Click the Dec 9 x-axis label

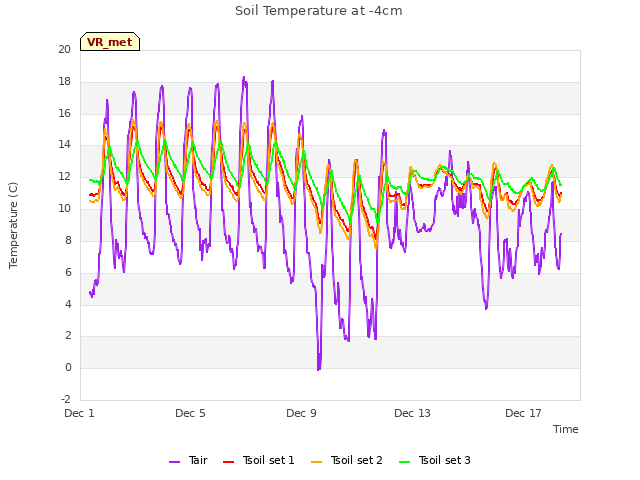pyautogui.click(x=301, y=413)
